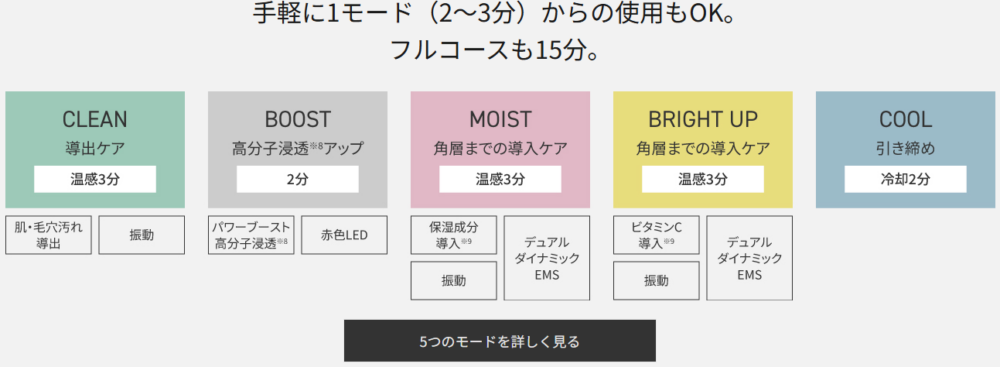The image size is (1000, 367).
Task: Click the 温感3分 label in BRIGHT UP card
Action: [703, 179]
